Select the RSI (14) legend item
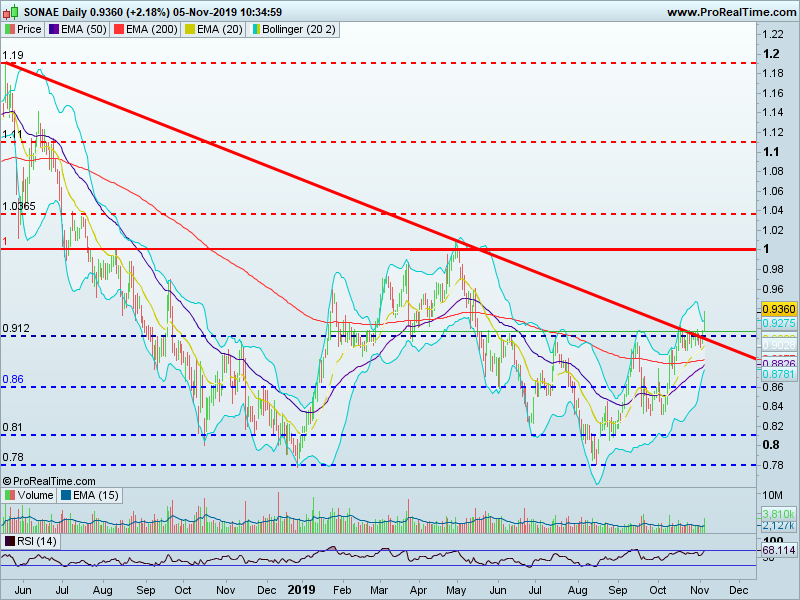The image size is (800, 600). [x=31, y=541]
